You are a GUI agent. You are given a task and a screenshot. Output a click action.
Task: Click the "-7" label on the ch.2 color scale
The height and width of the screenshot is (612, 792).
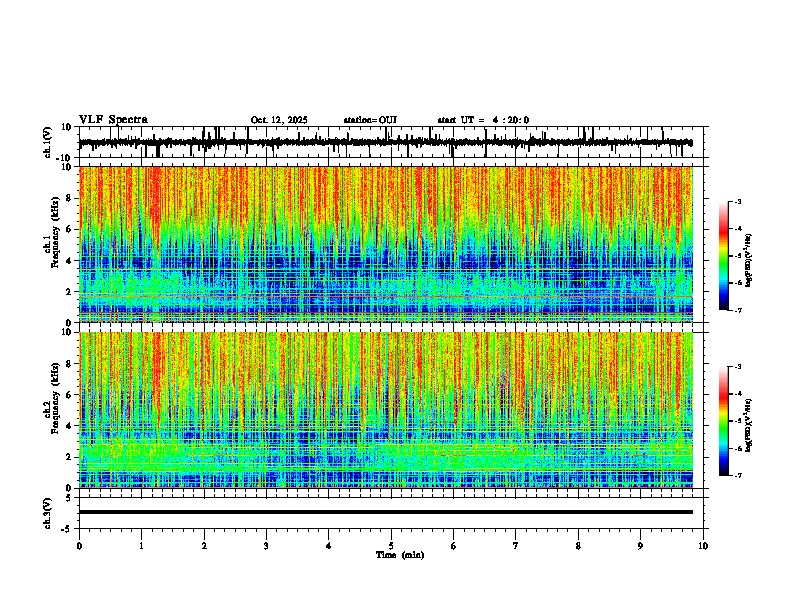coord(738,476)
